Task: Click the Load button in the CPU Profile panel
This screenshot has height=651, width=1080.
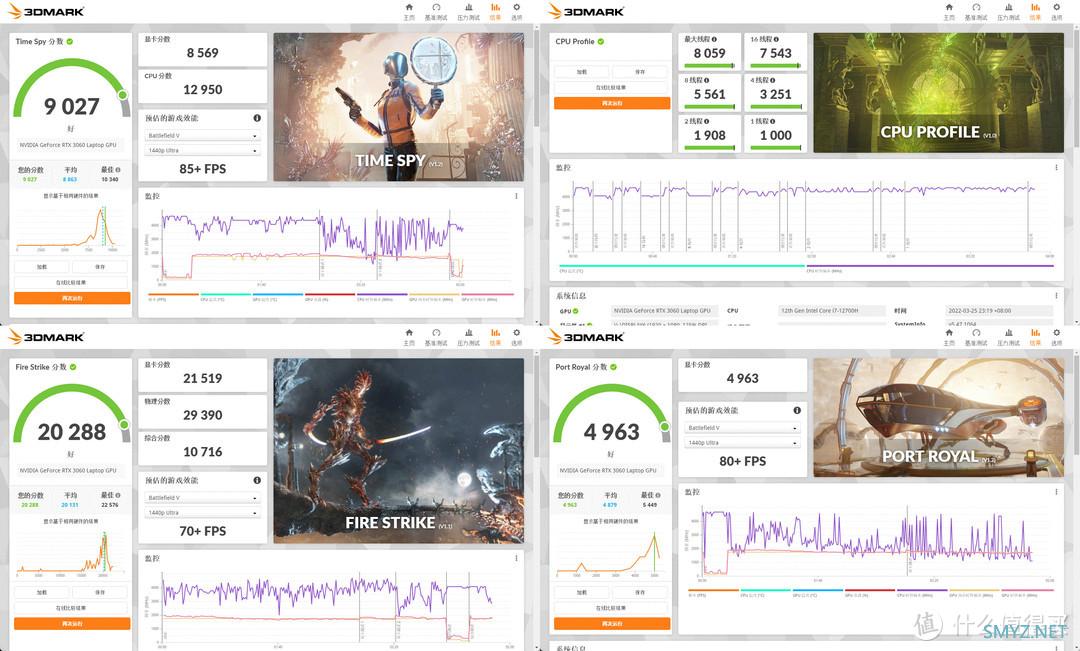Action: click(x=582, y=72)
